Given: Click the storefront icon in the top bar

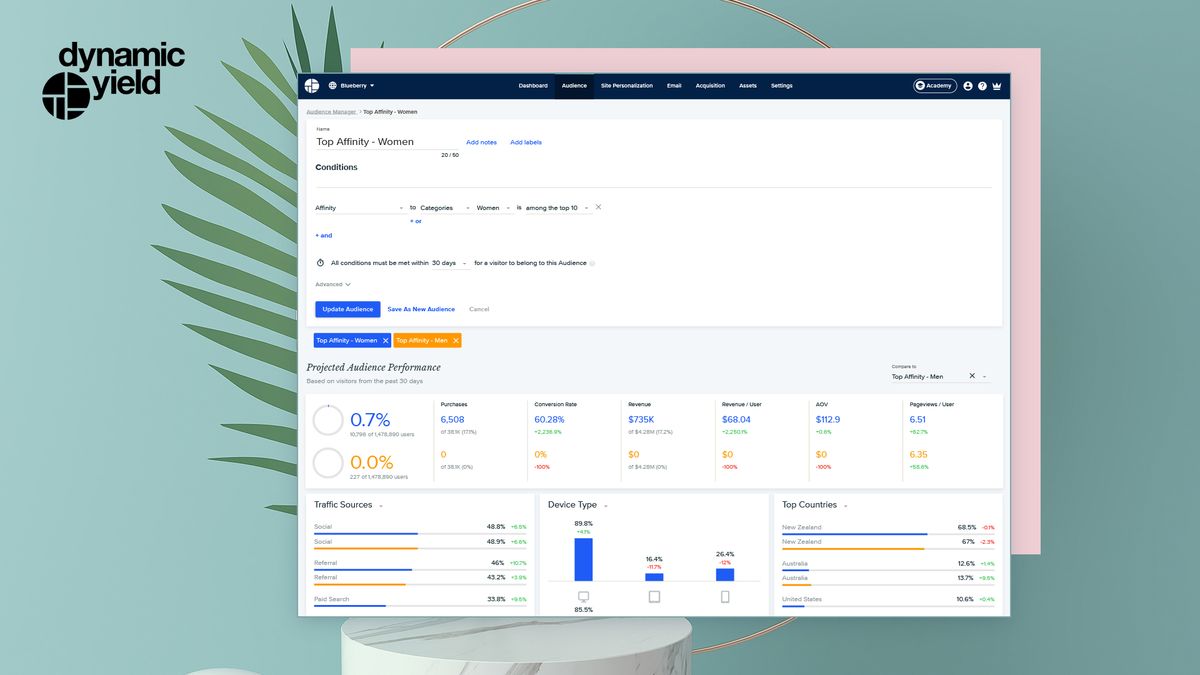Looking at the screenshot, I should tap(996, 86).
